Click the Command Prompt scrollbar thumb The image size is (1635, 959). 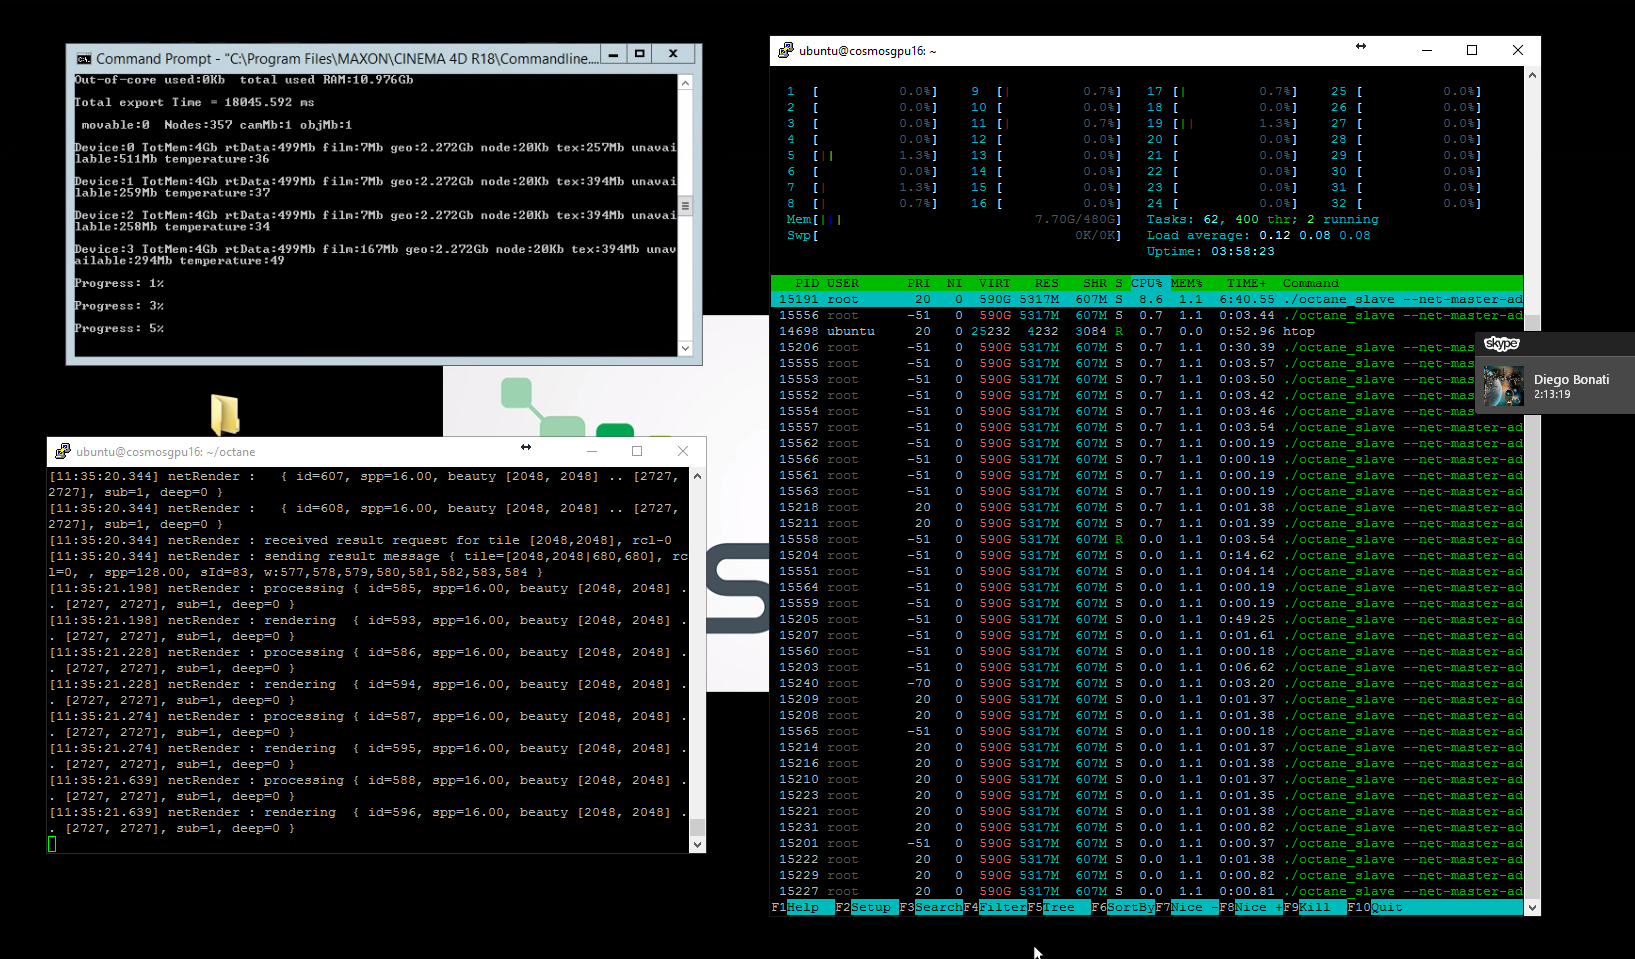click(x=685, y=206)
